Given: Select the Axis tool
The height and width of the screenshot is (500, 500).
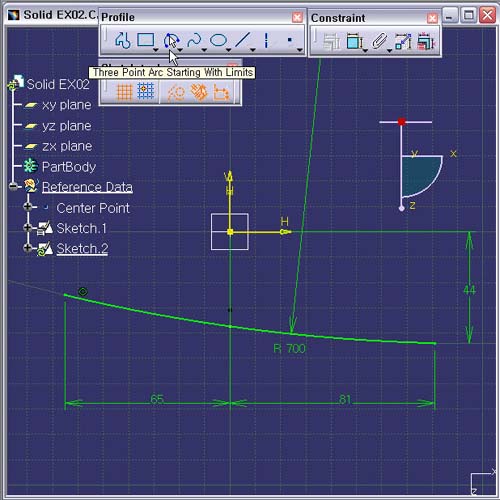Looking at the screenshot, I should click(x=266, y=40).
